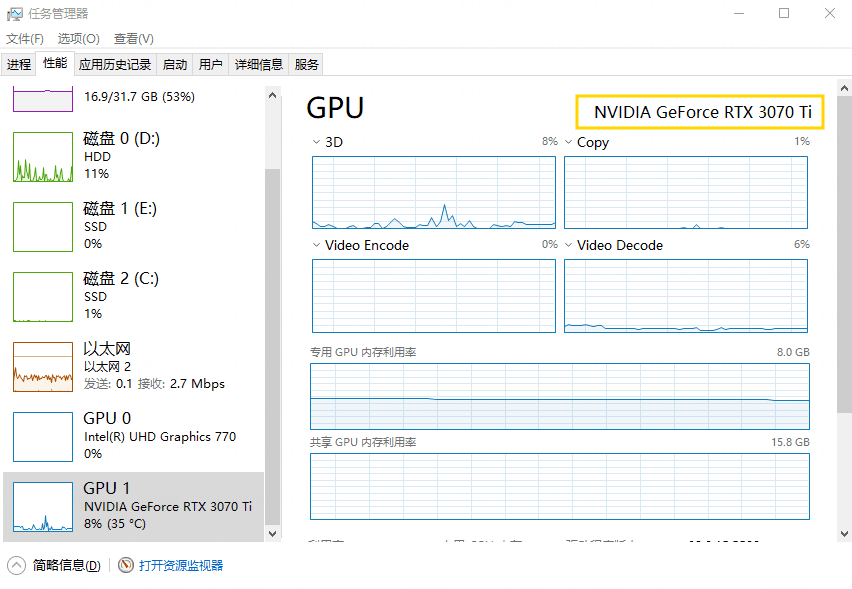
Task: Click the sidebar scroll down arrow
Action: coord(273,534)
